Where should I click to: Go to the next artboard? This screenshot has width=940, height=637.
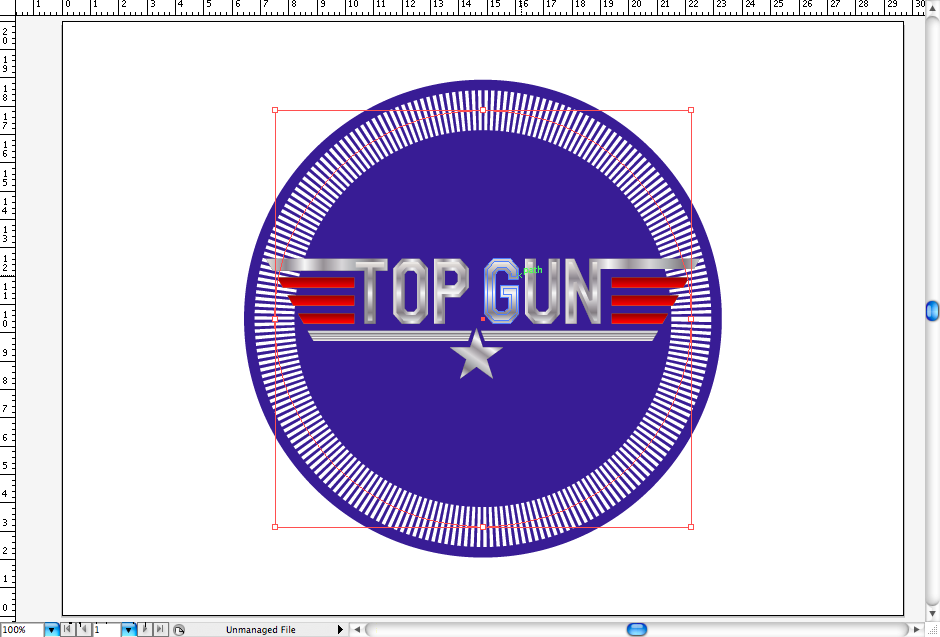(146, 630)
